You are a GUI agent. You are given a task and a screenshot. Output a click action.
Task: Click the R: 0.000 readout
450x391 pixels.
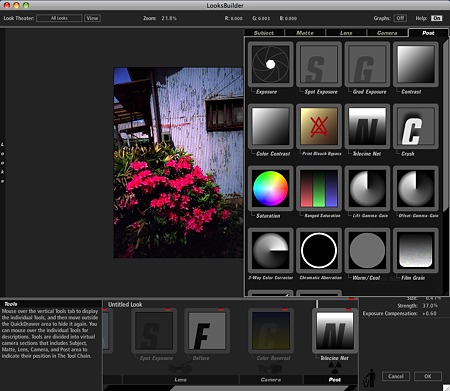click(x=233, y=18)
